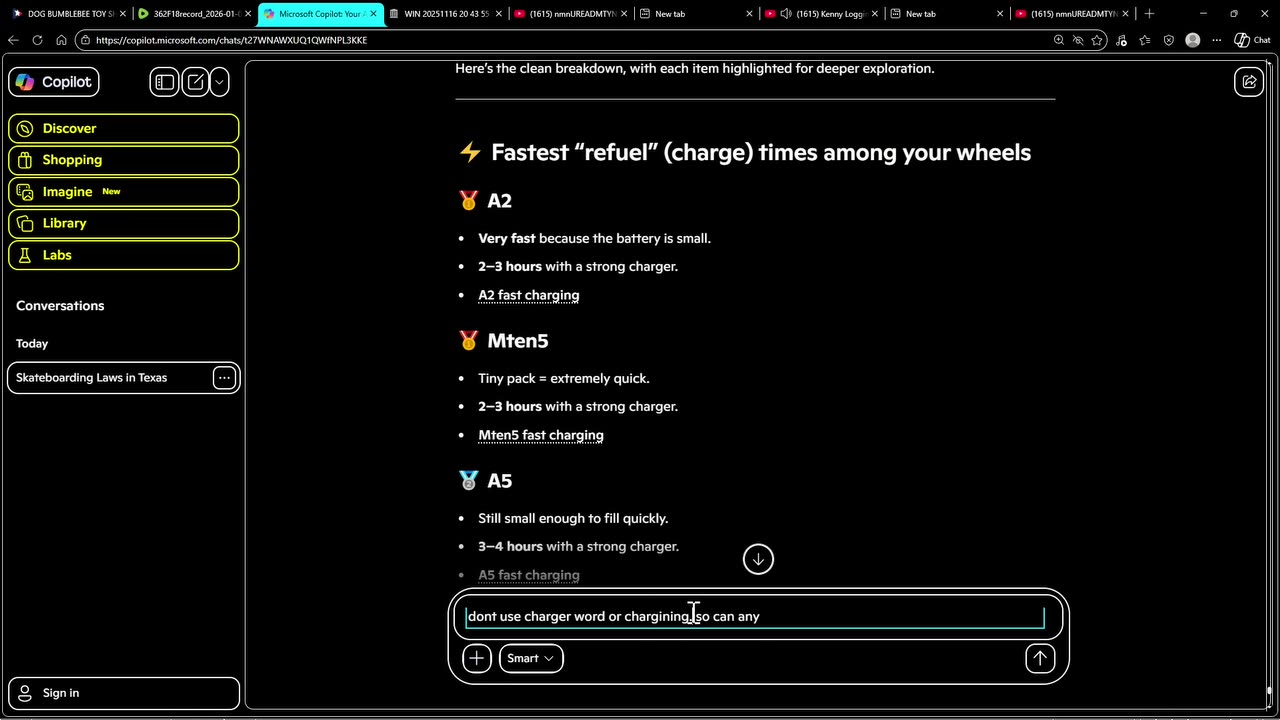Open the Copilot Chat sidebar button
1280x720 pixels.
pos(1253,40)
